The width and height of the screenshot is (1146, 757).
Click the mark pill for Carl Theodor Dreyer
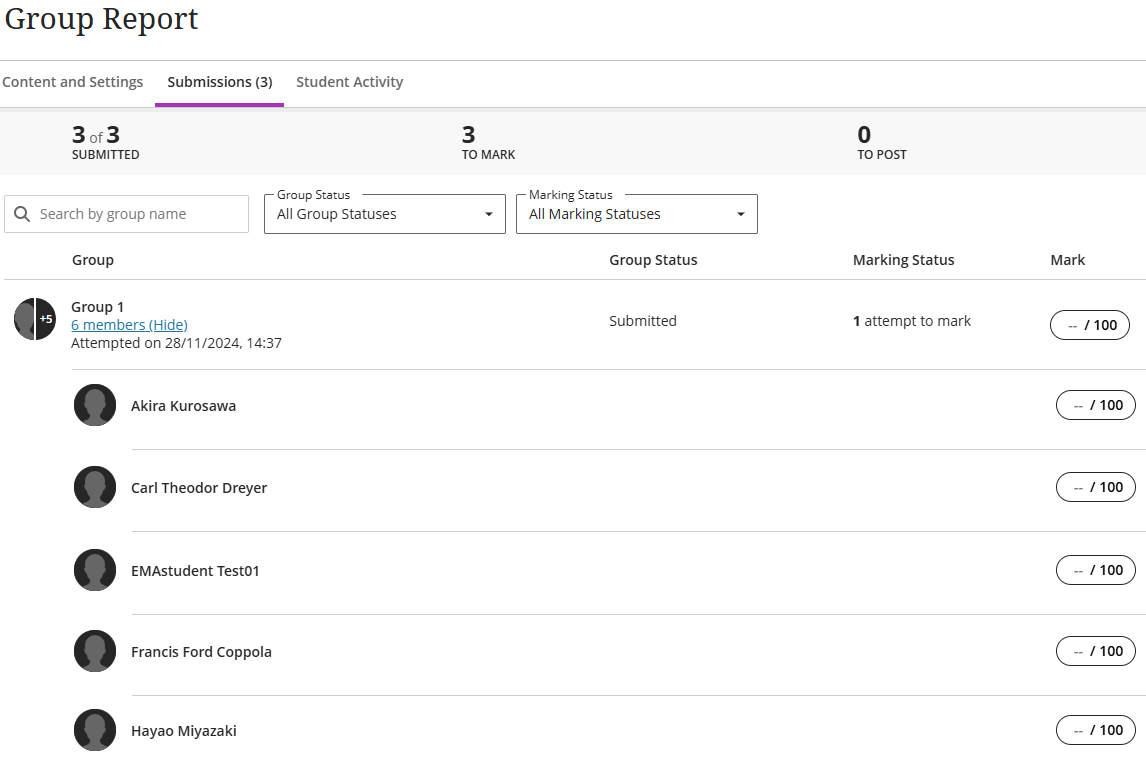1095,487
